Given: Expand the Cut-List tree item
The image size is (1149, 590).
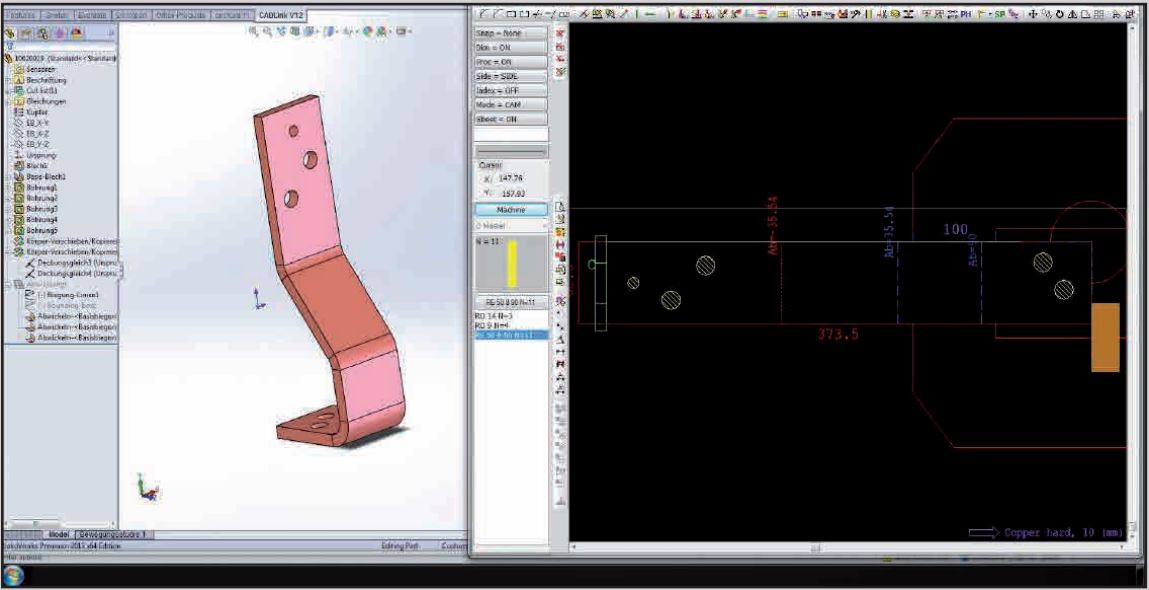Looking at the screenshot, I should click(x=39, y=91).
